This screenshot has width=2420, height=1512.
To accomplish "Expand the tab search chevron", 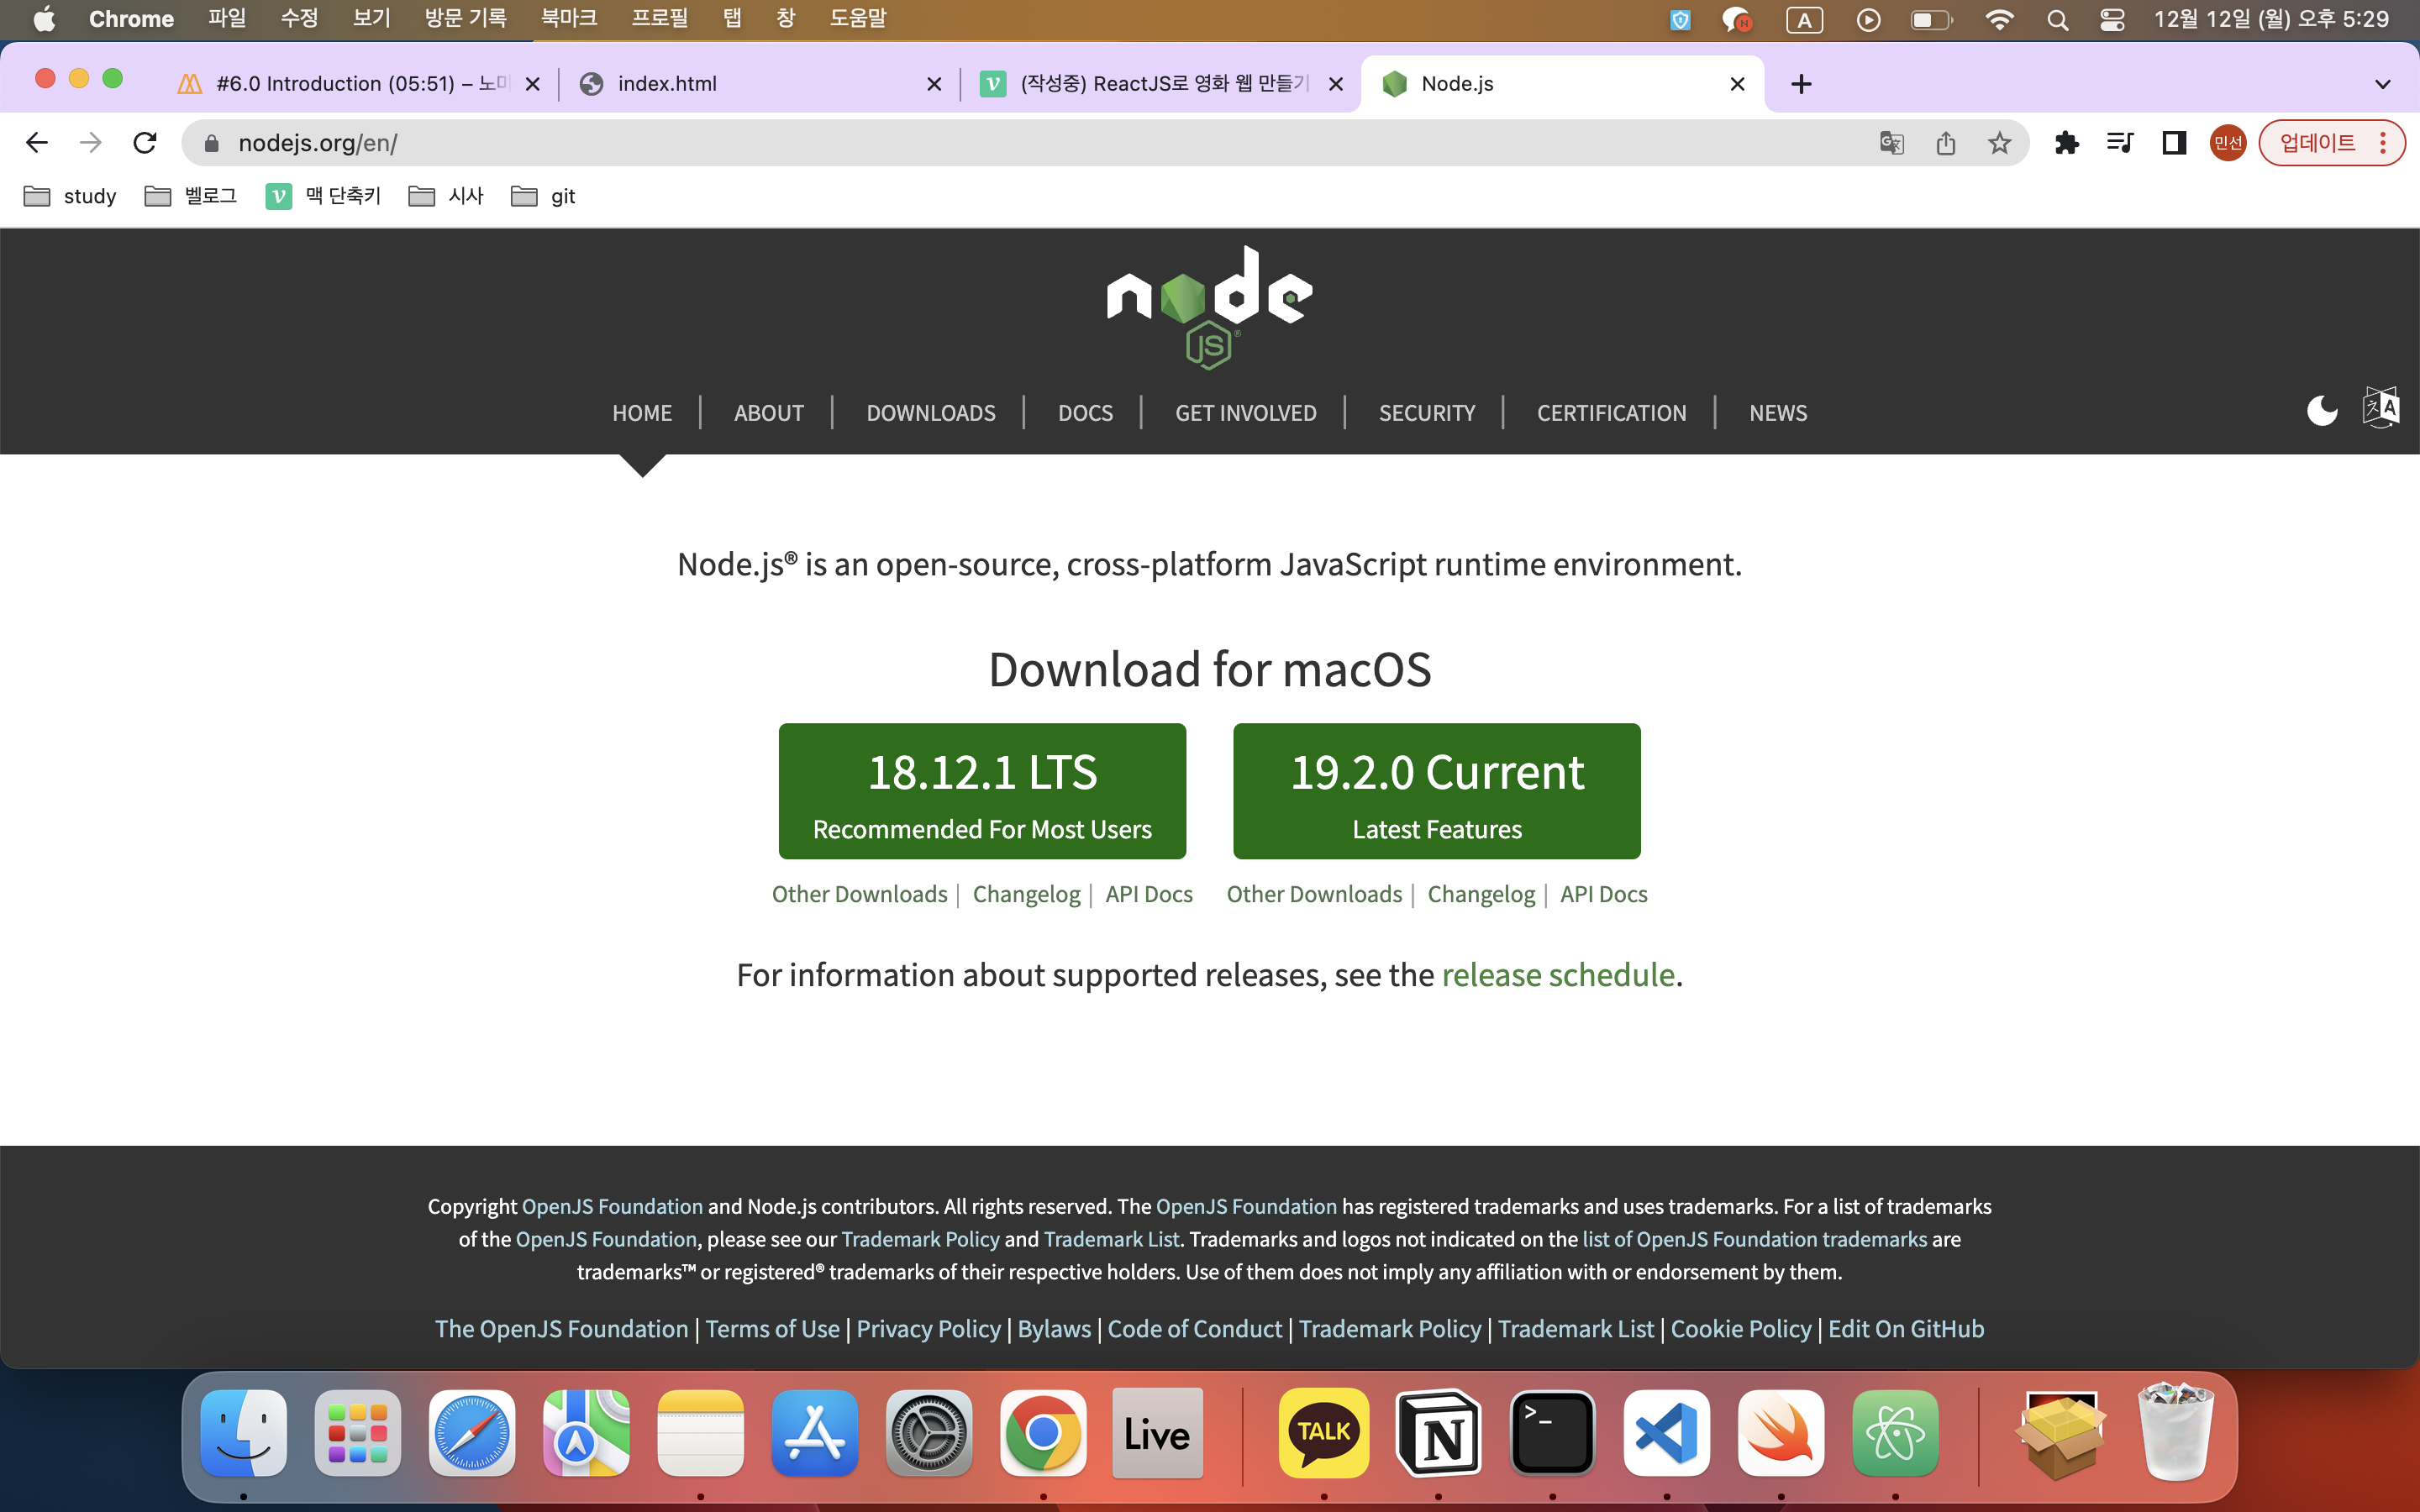I will point(2383,84).
